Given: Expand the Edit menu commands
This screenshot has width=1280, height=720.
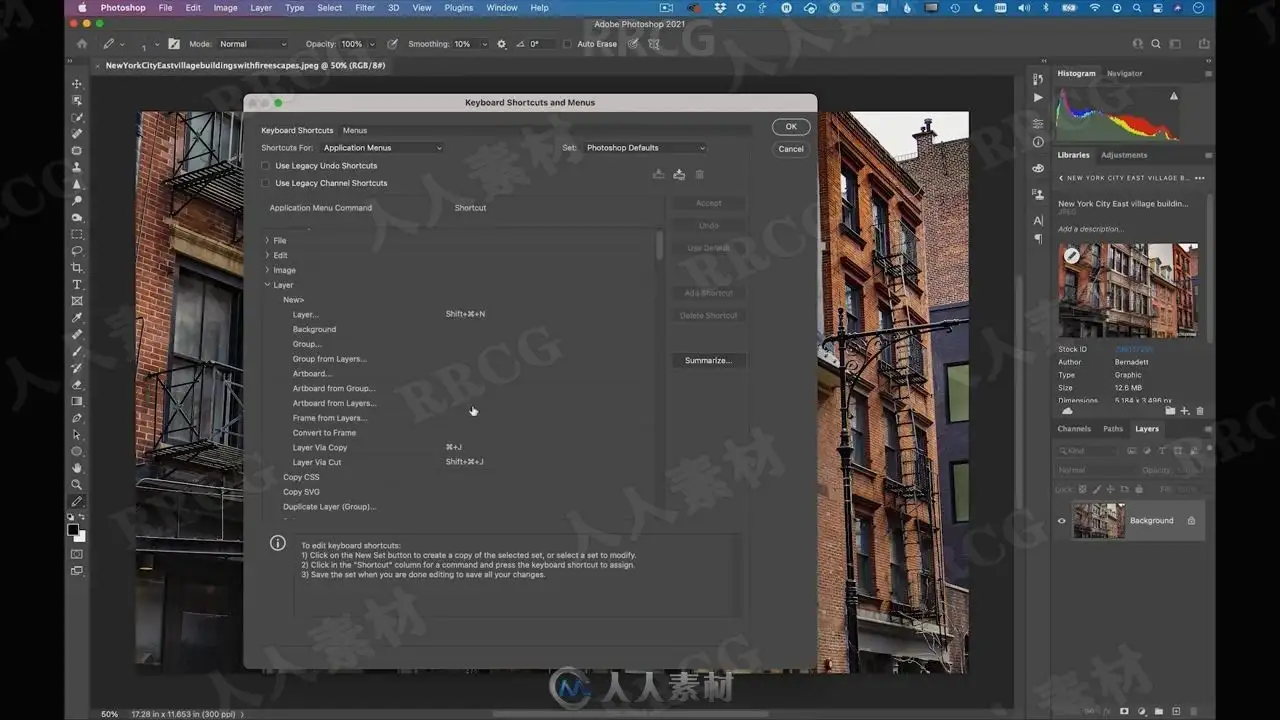Looking at the screenshot, I should point(267,255).
